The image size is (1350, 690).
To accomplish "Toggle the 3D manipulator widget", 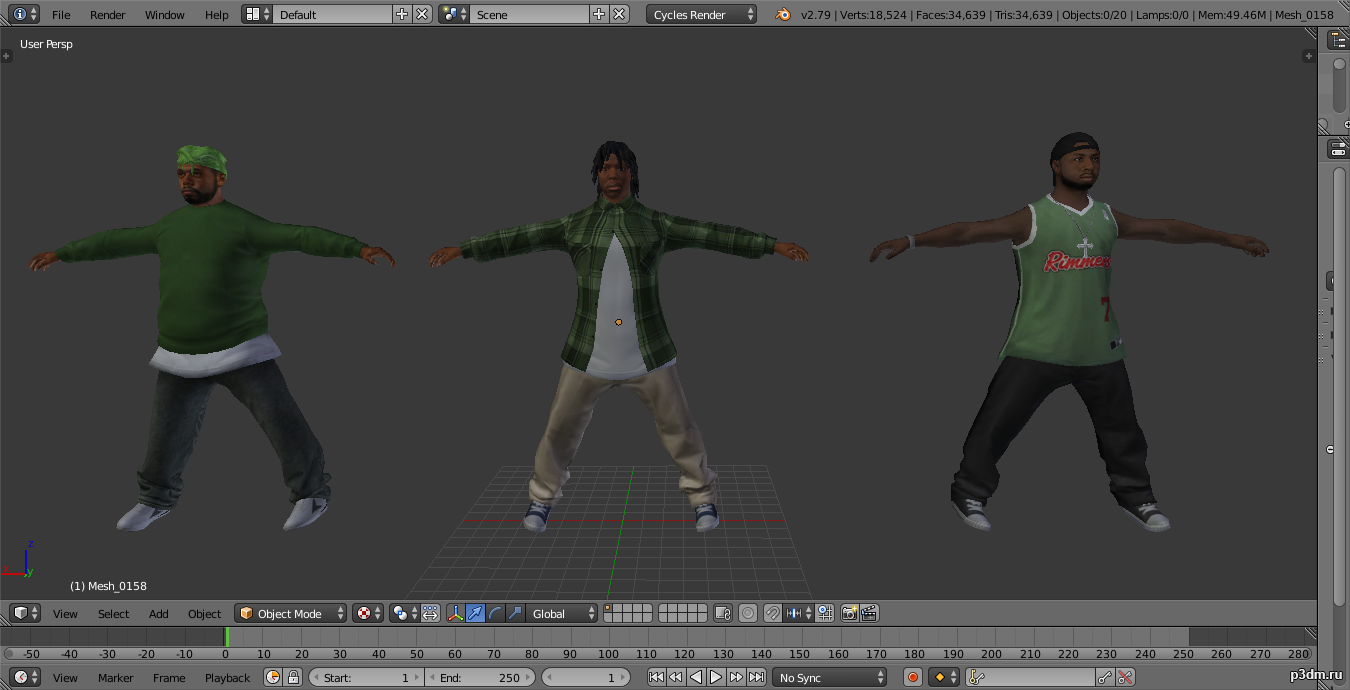I will point(456,613).
